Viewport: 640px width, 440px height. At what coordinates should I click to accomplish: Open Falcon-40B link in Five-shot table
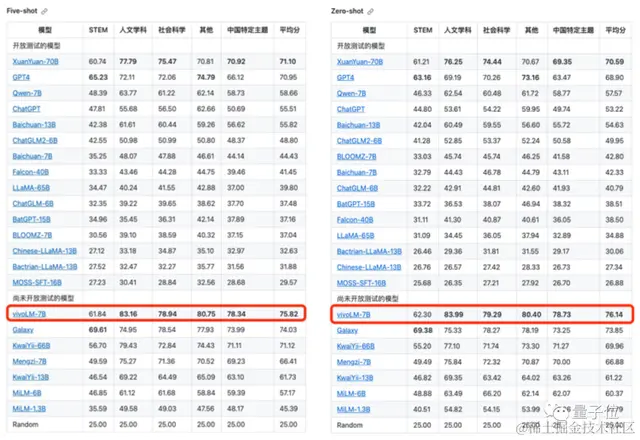[31, 172]
